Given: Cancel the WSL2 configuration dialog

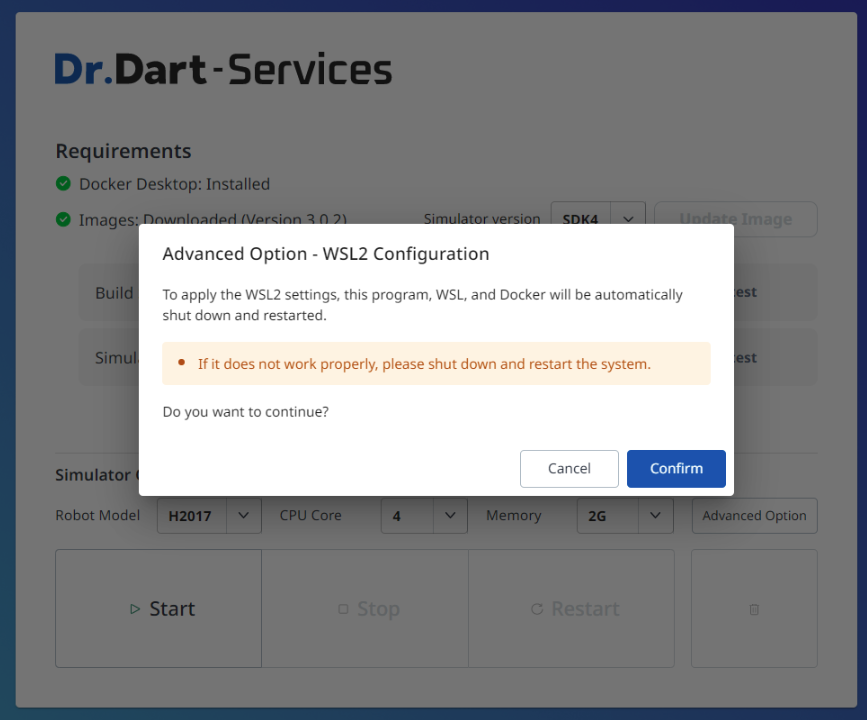Looking at the screenshot, I should 569,468.
